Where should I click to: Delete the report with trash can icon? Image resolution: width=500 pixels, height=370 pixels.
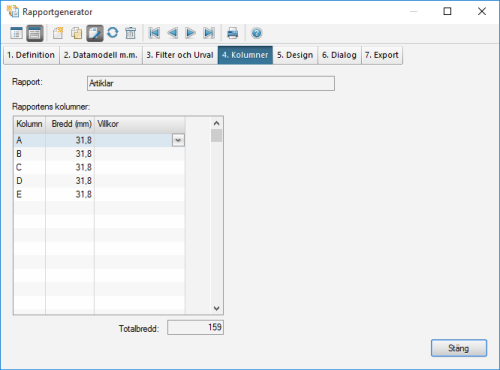tap(131, 33)
